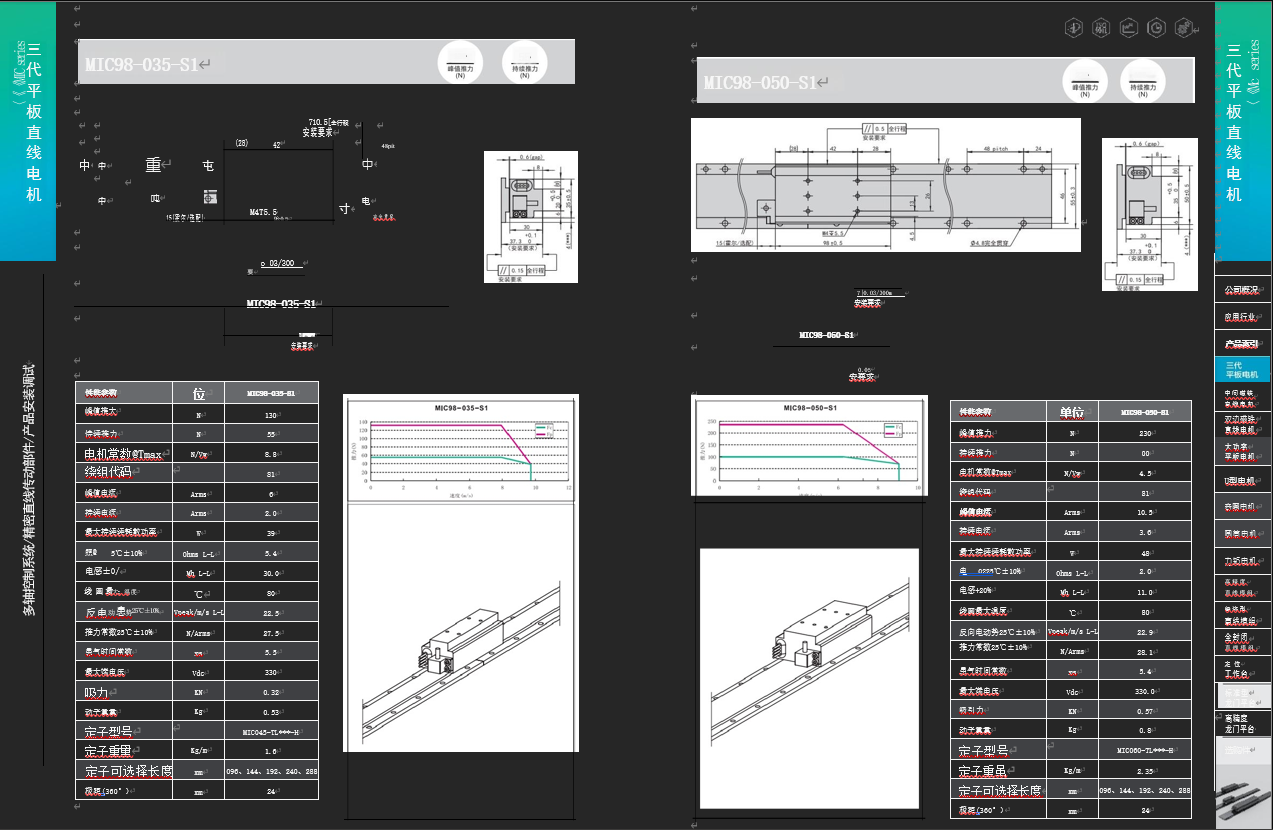Open the 产品系列 sidebar tab

[x=1242, y=344]
